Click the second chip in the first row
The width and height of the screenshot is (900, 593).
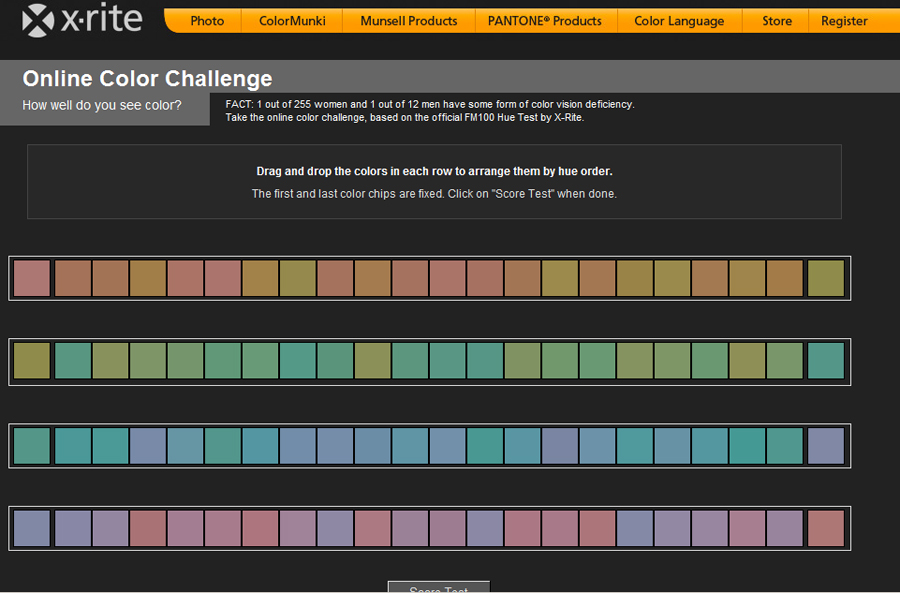click(x=73, y=278)
